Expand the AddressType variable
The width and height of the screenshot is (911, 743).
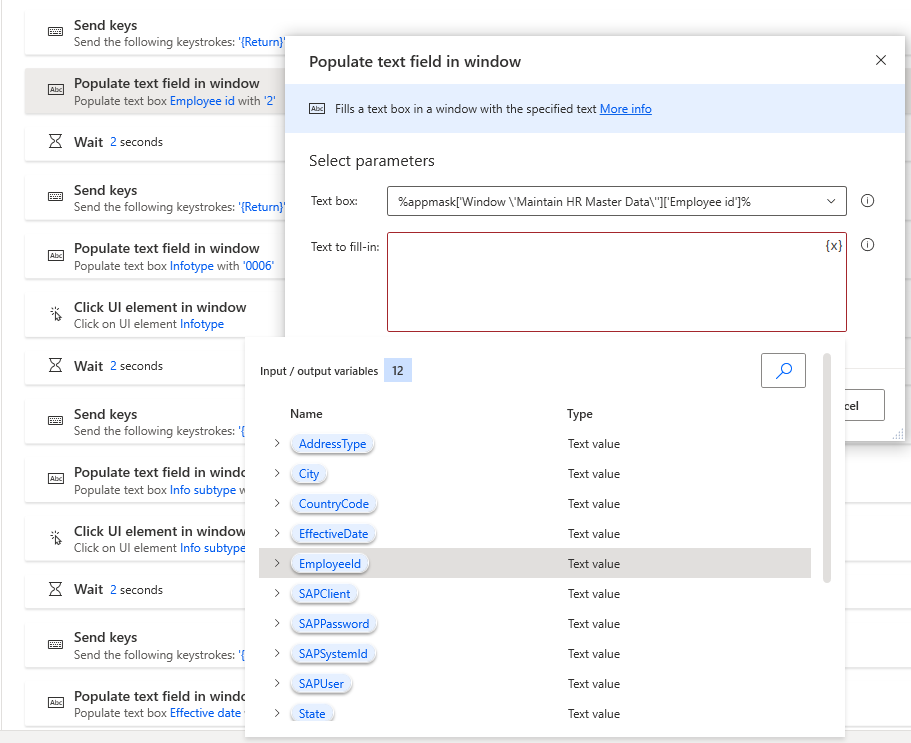pos(277,443)
